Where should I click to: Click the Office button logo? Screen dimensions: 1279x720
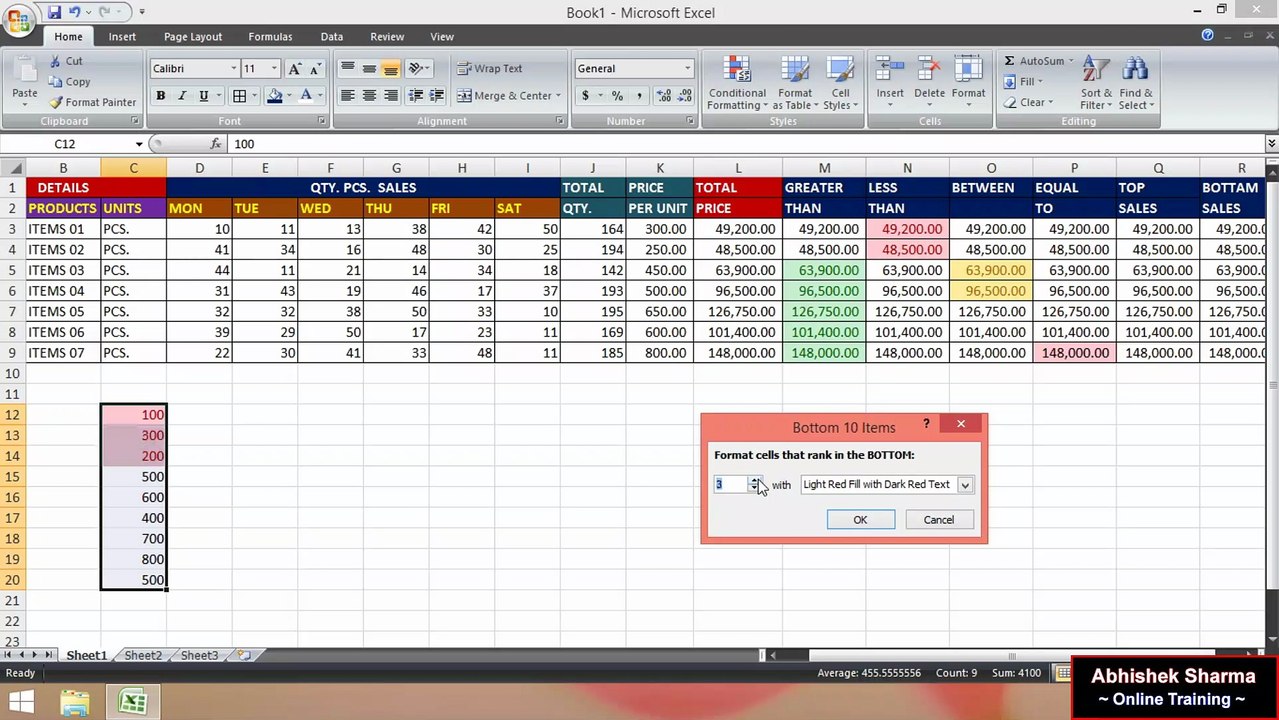tap(19, 21)
